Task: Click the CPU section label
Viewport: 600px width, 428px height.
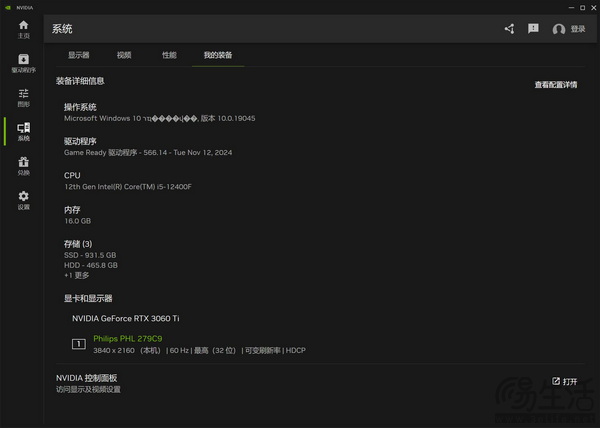Action: pos(72,175)
